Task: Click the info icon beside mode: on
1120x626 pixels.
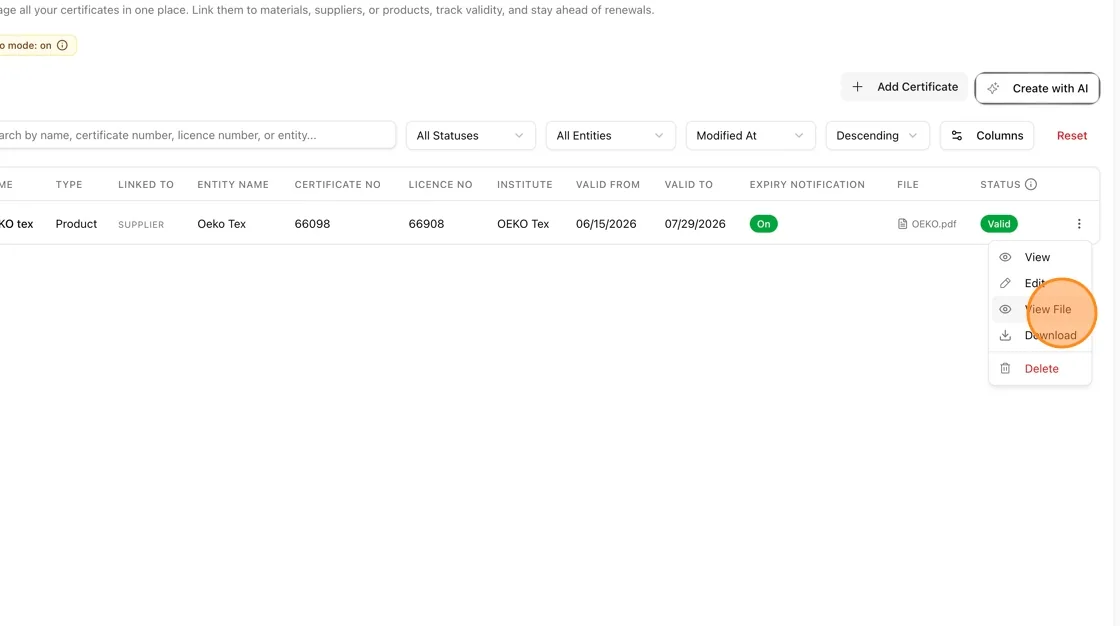Action: click(62, 45)
